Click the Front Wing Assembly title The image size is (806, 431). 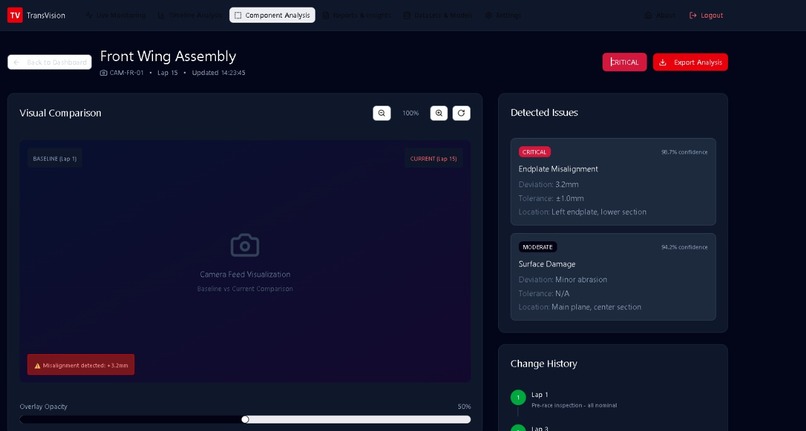pos(168,56)
